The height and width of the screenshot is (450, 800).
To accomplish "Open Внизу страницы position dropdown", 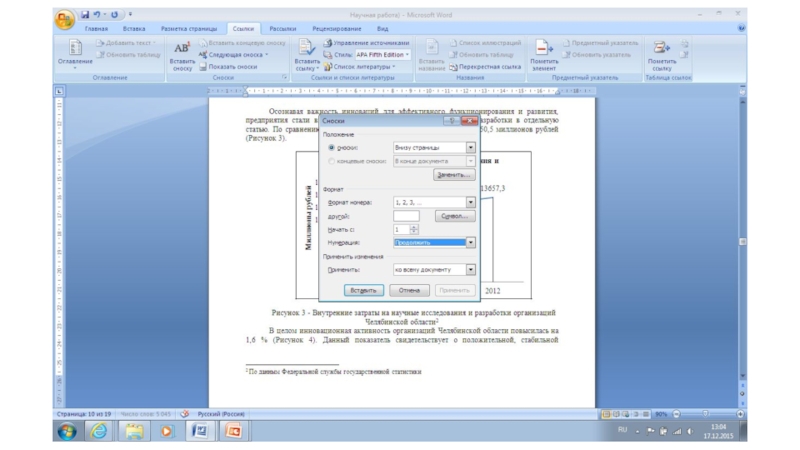I will click(434, 147).
